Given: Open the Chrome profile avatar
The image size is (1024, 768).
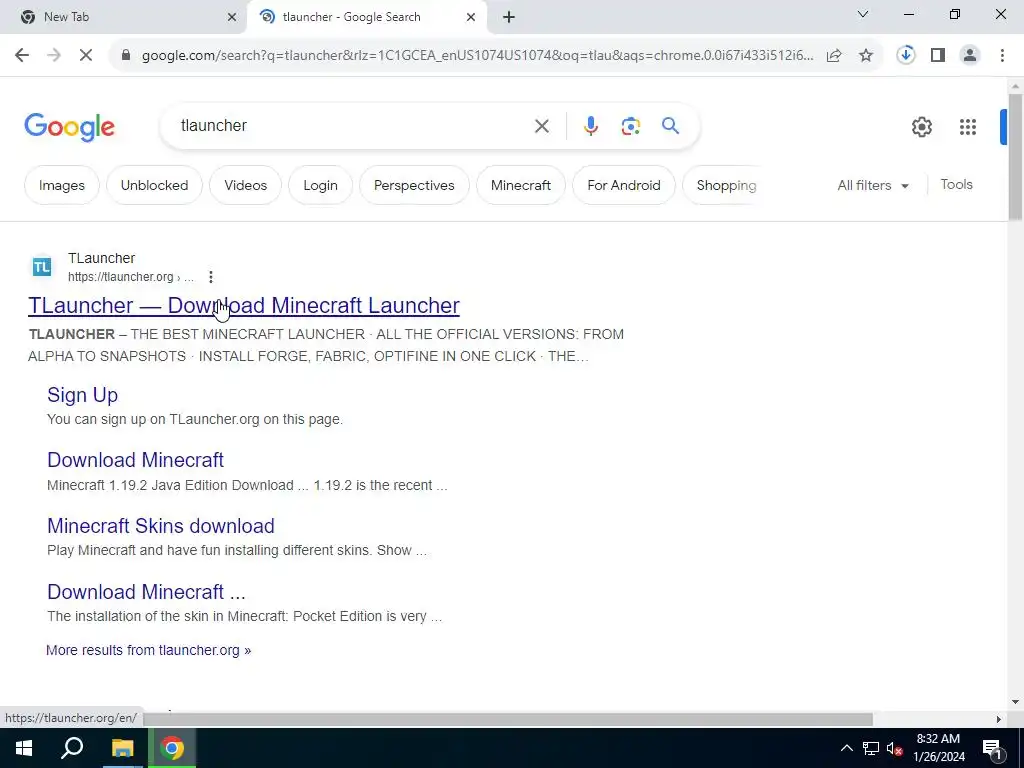Looking at the screenshot, I should pyautogui.click(x=970, y=56).
